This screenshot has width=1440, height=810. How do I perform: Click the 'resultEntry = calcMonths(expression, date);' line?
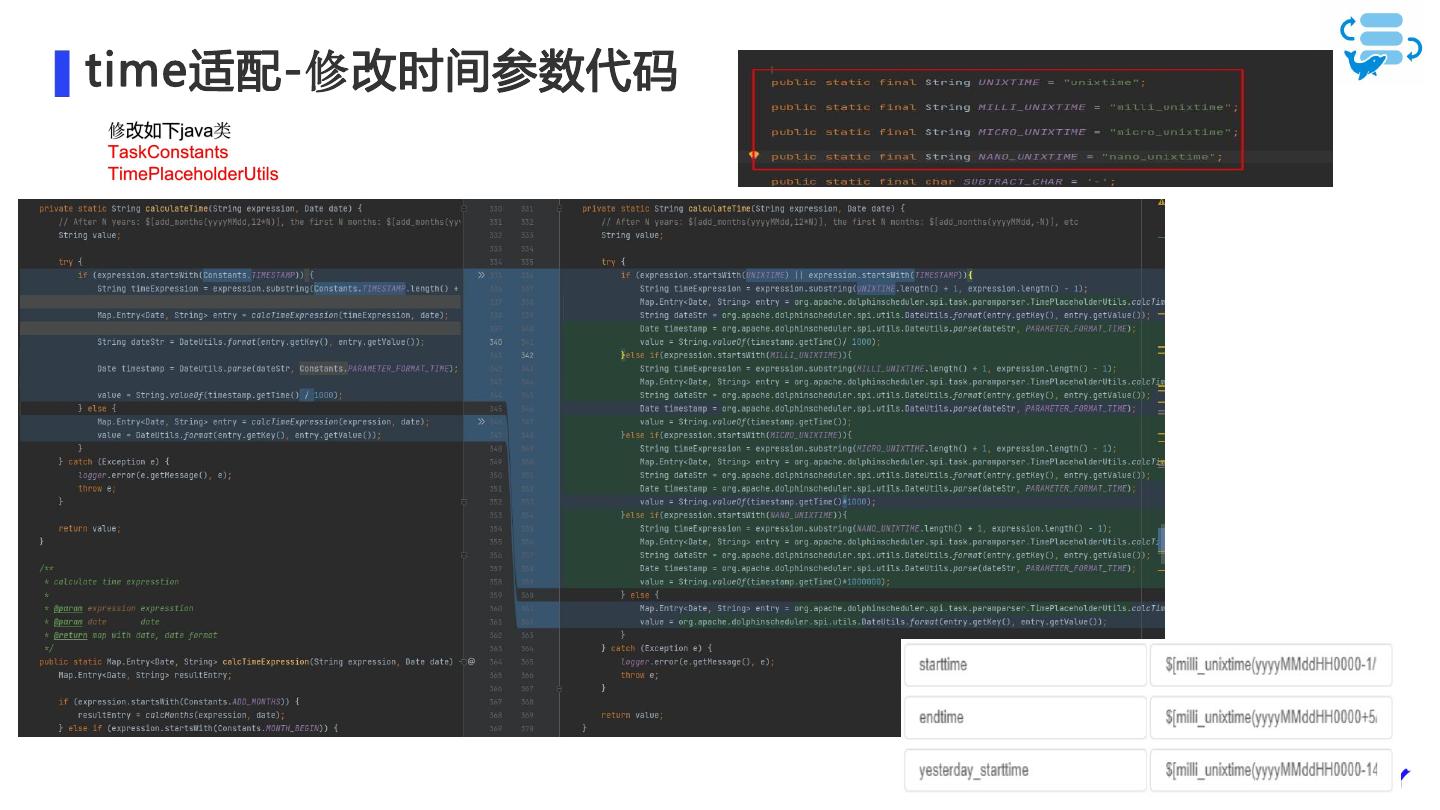coord(181,715)
